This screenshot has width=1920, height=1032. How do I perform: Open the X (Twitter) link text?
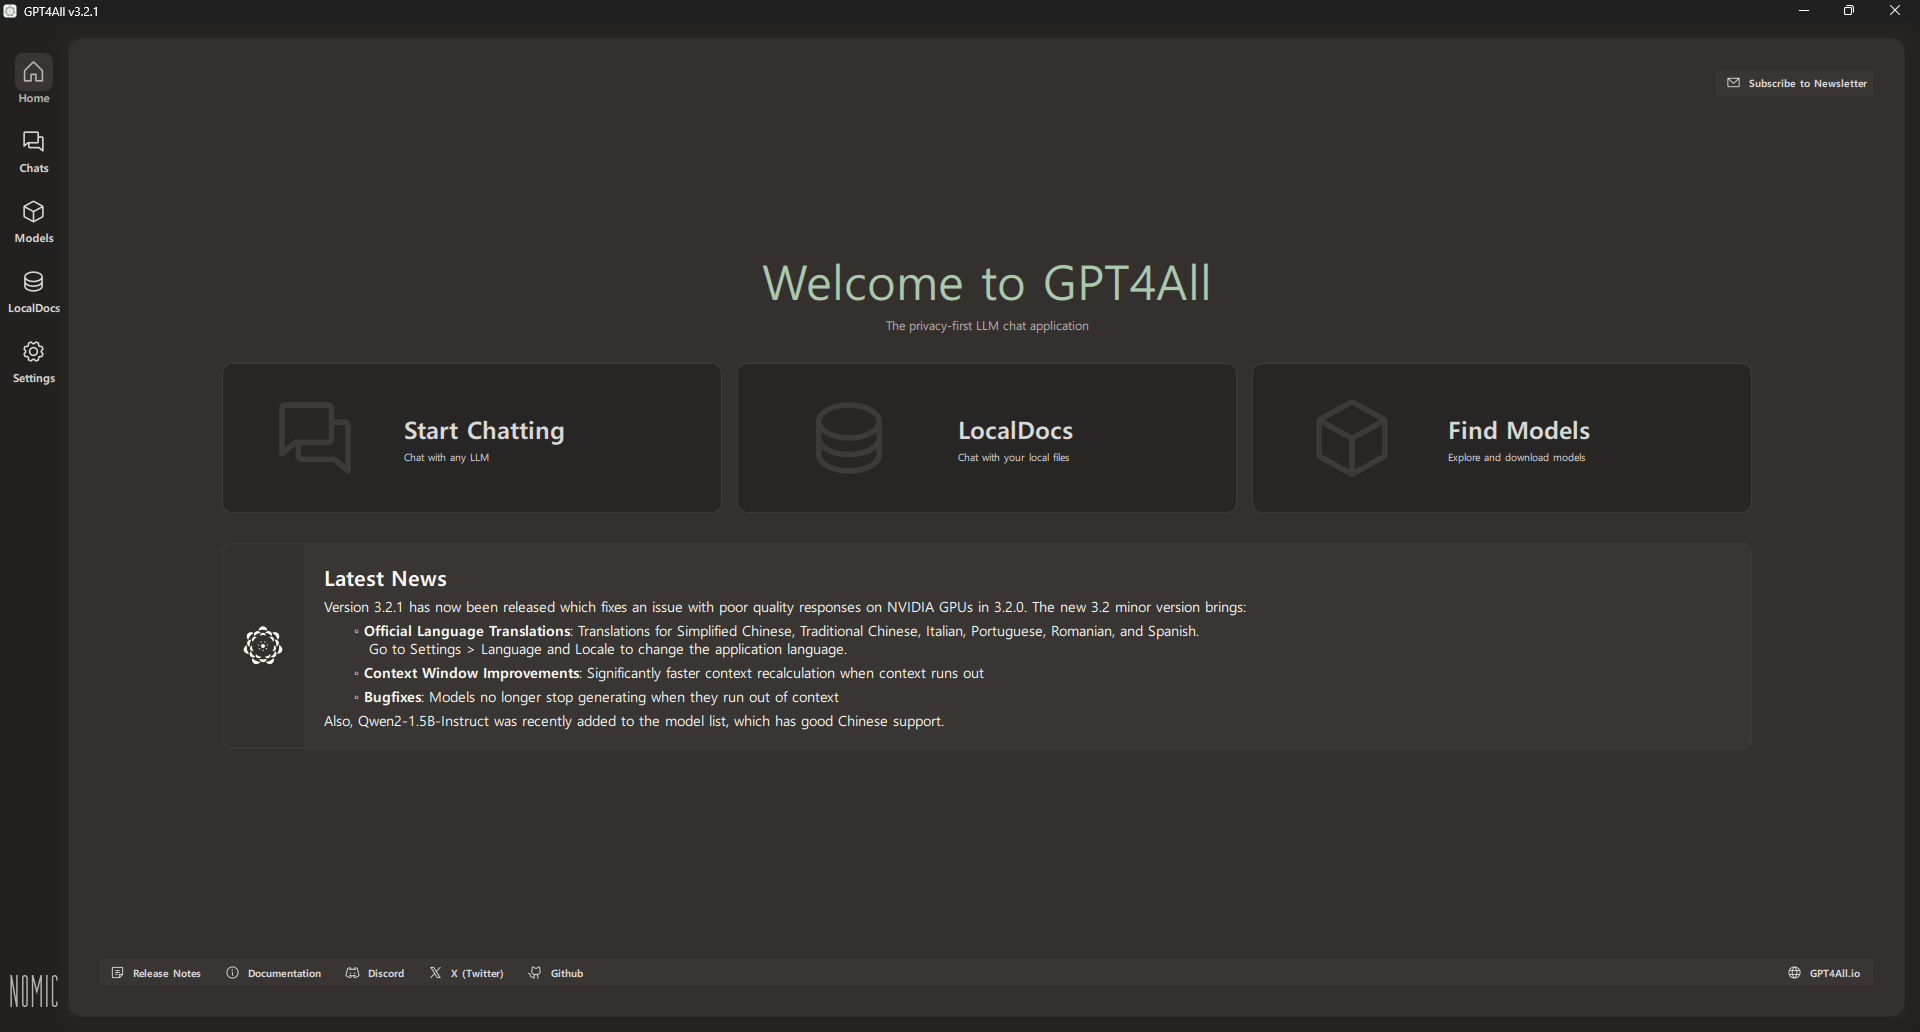pyautogui.click(x=477, y=973)
